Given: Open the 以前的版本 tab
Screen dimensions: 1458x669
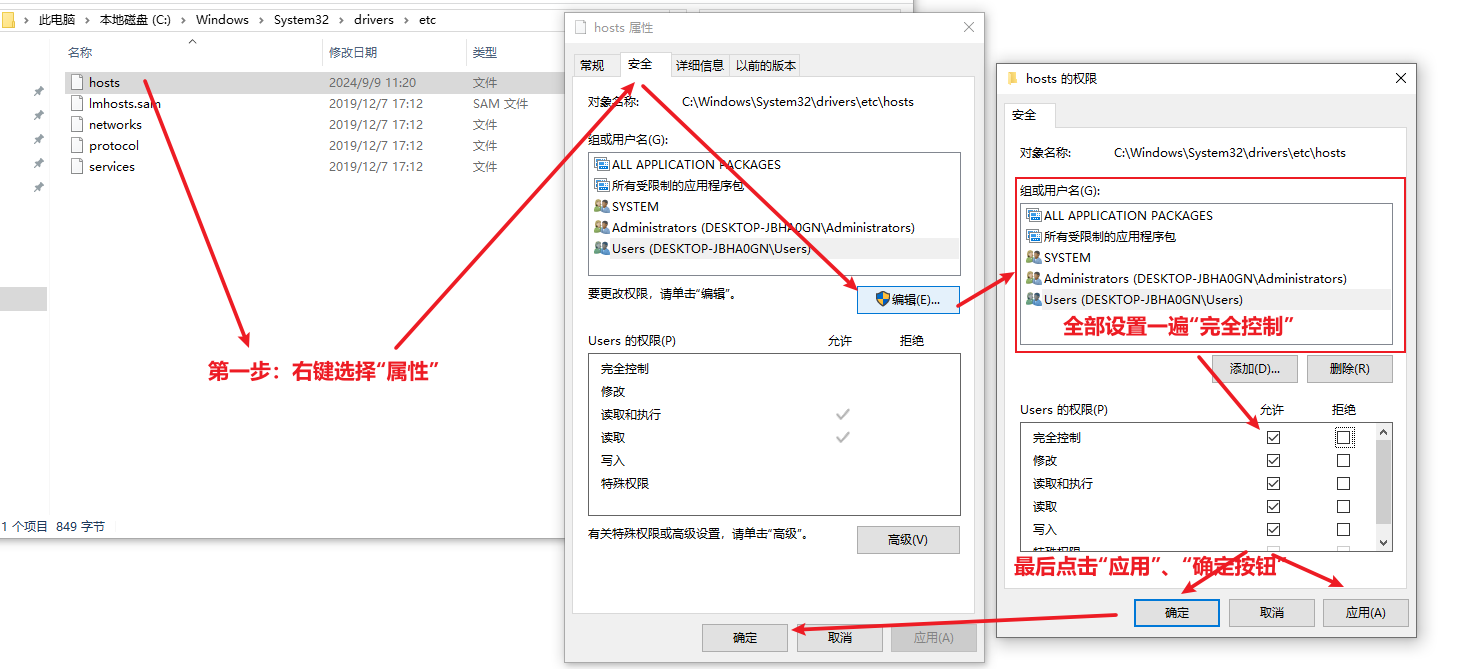Looking at the screenshot, I should 766,65.
